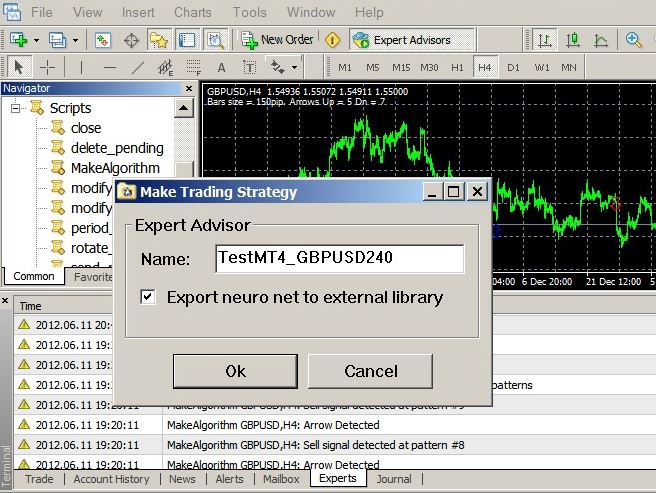Close the Terminal panel with X
The width and height of the screenshot is (656, 493).
point(5,300)
